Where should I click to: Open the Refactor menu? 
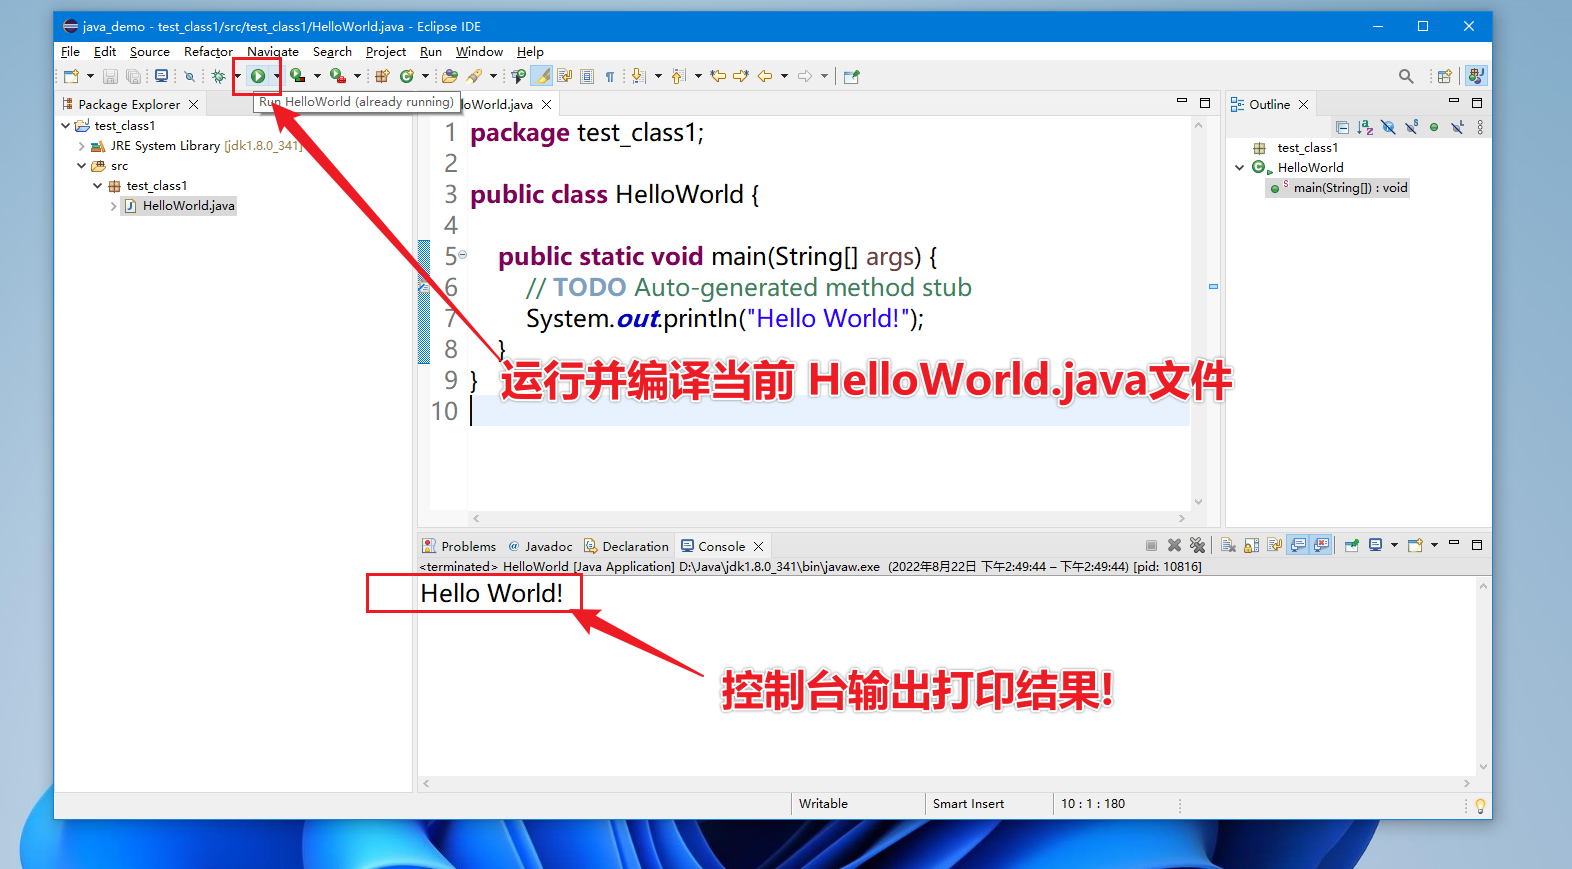pyautogui.click(x=208, y=52)
